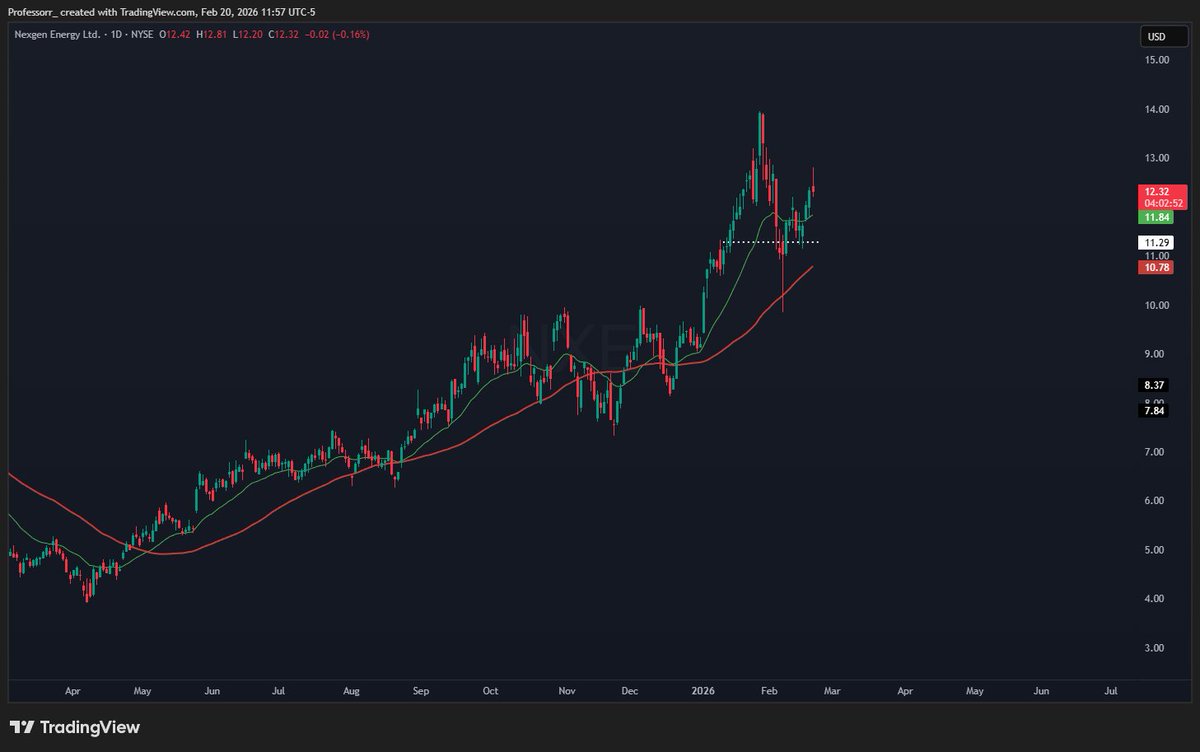Image resolution: width=1200 pixels, height=752 pixels.
Task: Click the 9.00 price axis value
Action: (1156, 354)
